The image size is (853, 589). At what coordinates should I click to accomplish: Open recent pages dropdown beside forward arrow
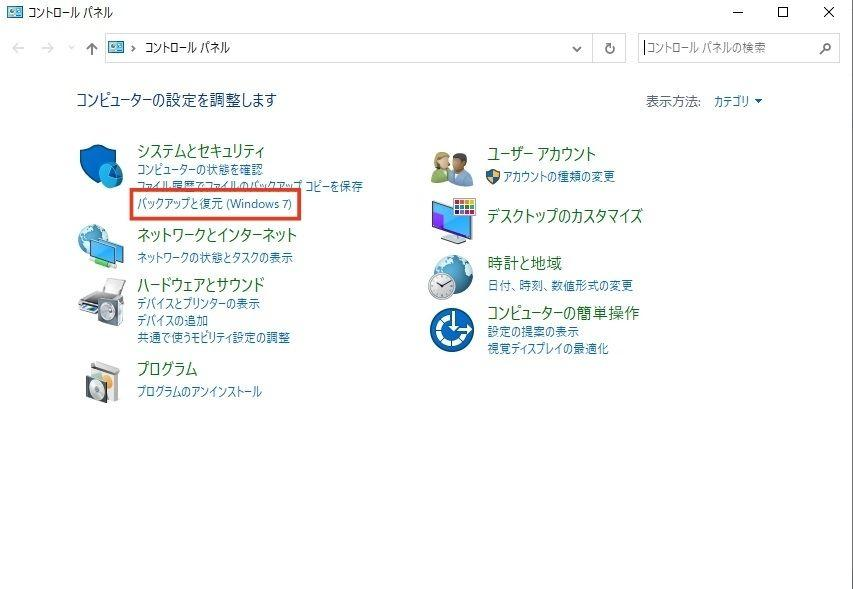pos(69,47)
